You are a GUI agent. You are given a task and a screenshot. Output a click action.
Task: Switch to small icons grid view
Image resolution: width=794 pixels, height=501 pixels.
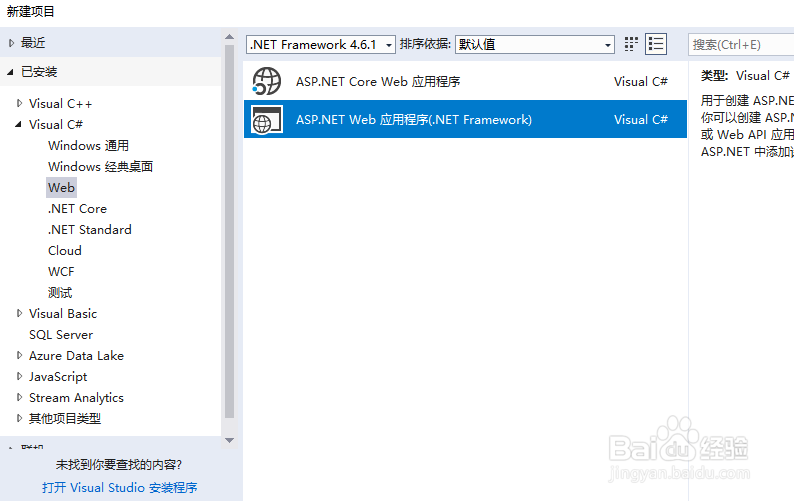click(x=631, y=44)
